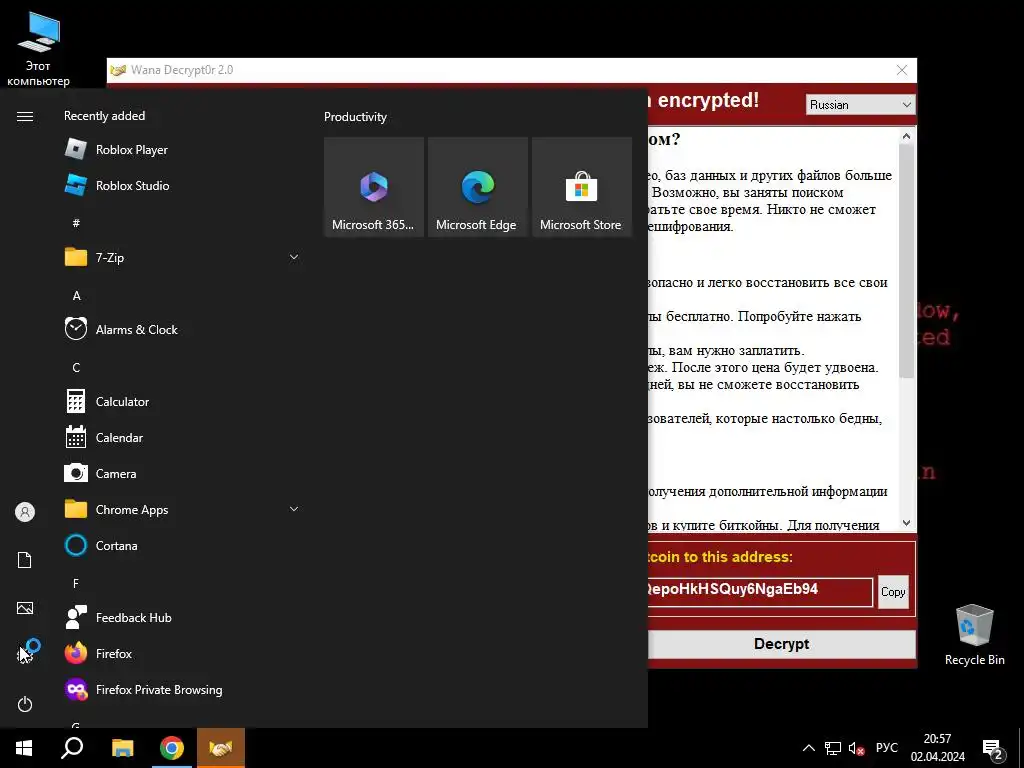The width and height of the screenshot is (1024, 768).
Task: Open Google Chrome from taskbar
Action: point(172,748)
